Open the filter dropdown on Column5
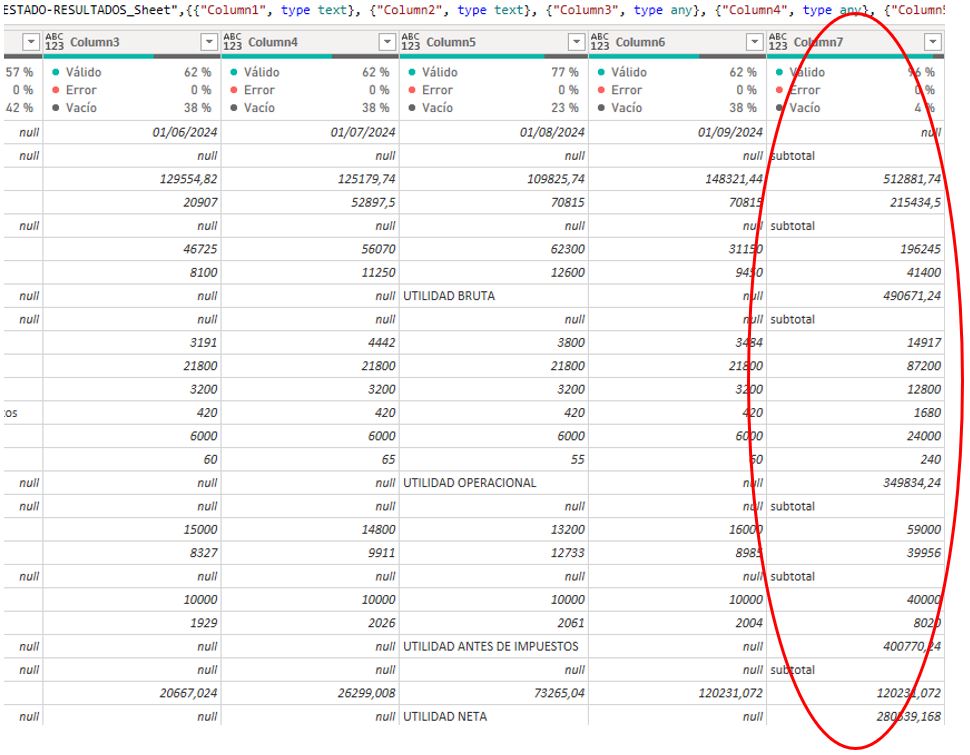The height and width of the screenshot is (755, 970). 576,43
